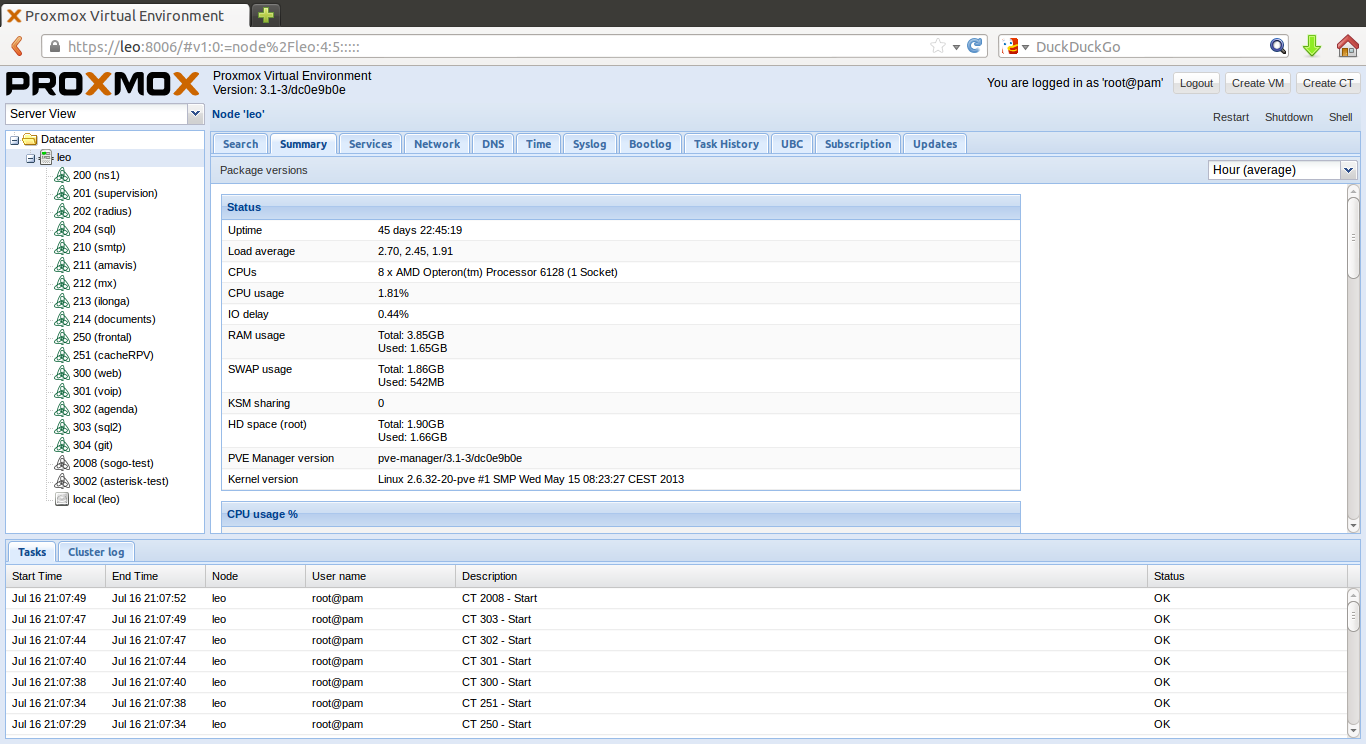
Task: Click the Proxmox Virtual Environment browser tab
Action: (x=124, y=15)
